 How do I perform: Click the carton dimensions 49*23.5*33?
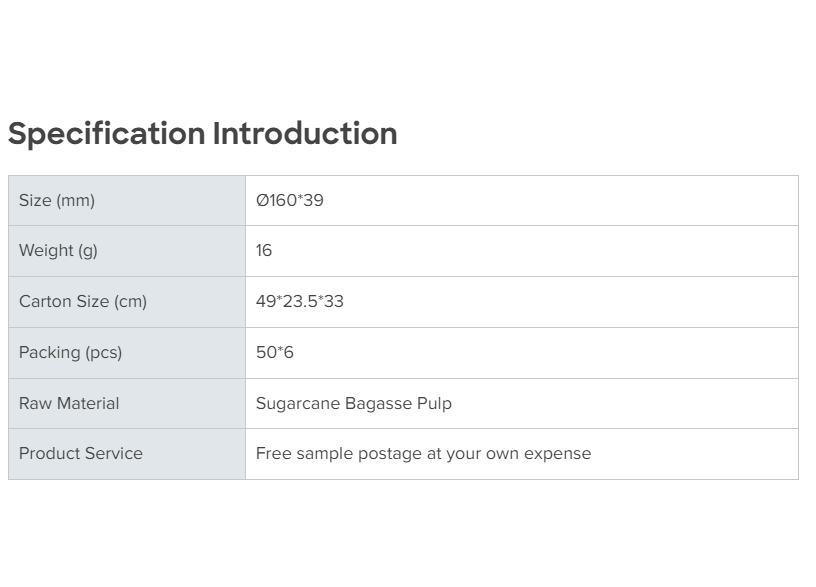300,301
